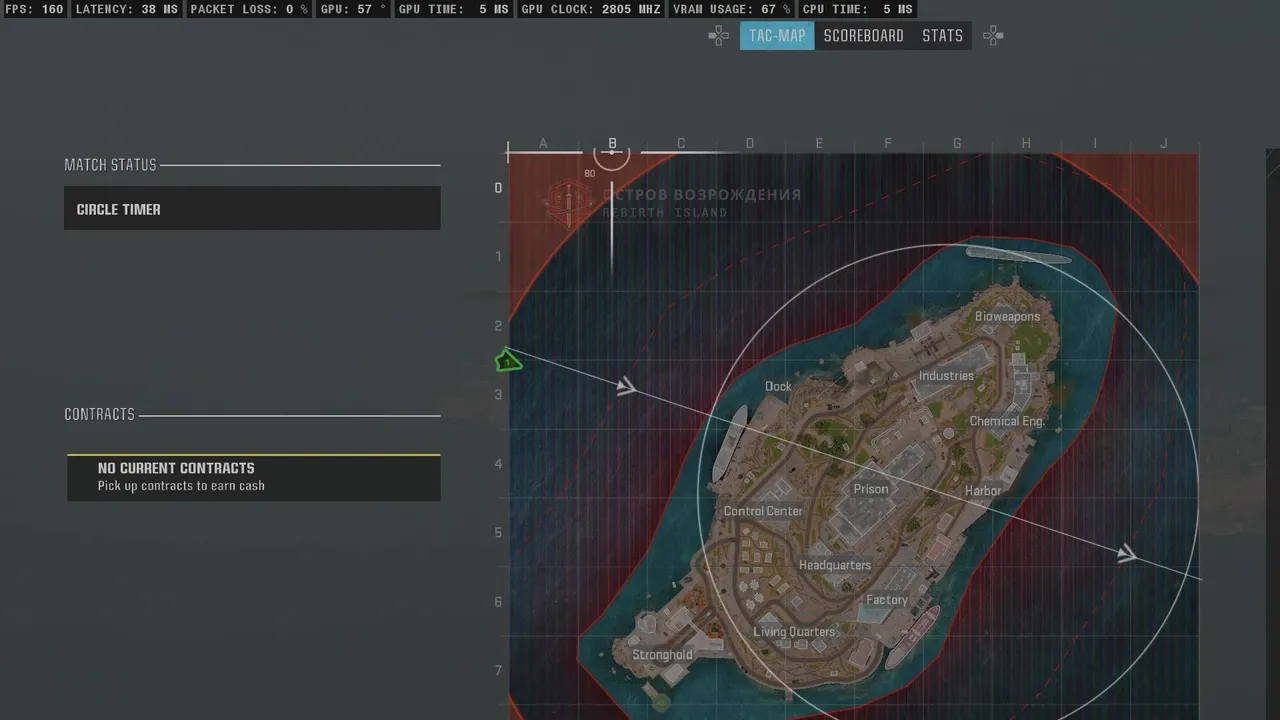
Task: Click the Industries location label
Action: (946, 376)
